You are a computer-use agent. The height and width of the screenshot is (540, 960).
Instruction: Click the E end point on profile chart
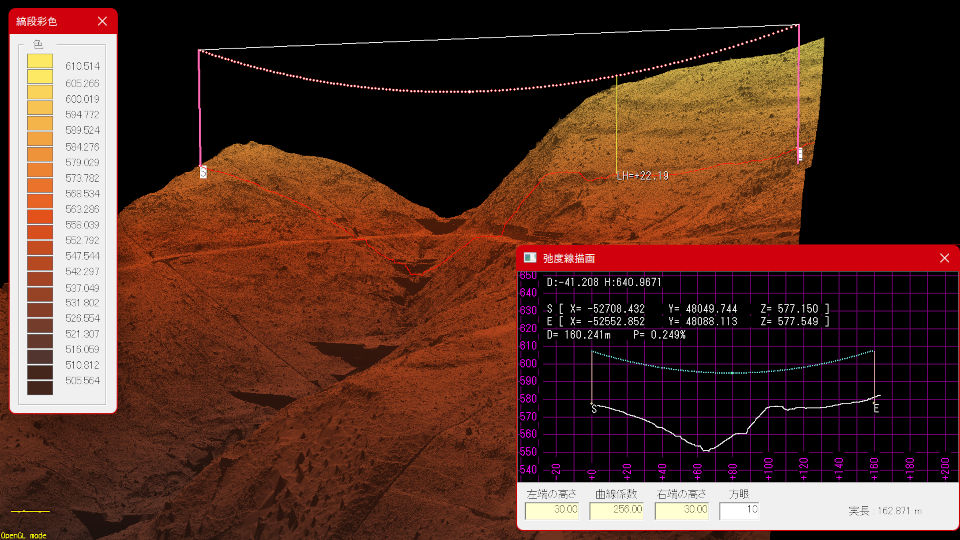click(x=876, y=408)
